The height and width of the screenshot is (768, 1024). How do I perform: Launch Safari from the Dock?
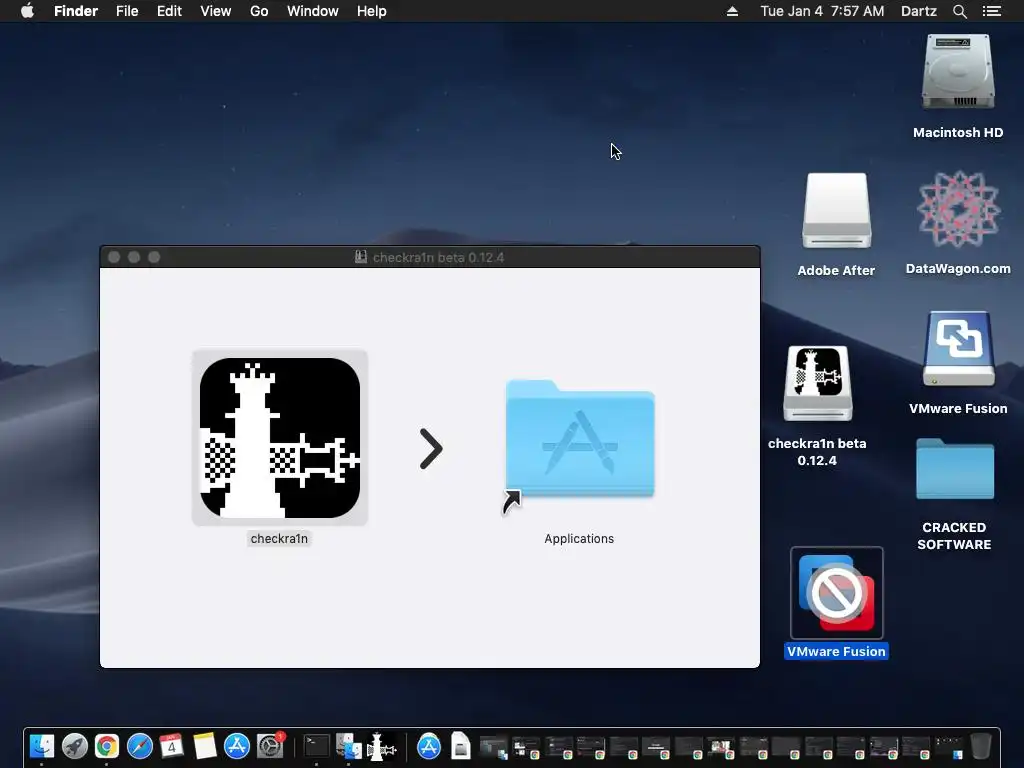pyautogui.click(x=139, y=746)
